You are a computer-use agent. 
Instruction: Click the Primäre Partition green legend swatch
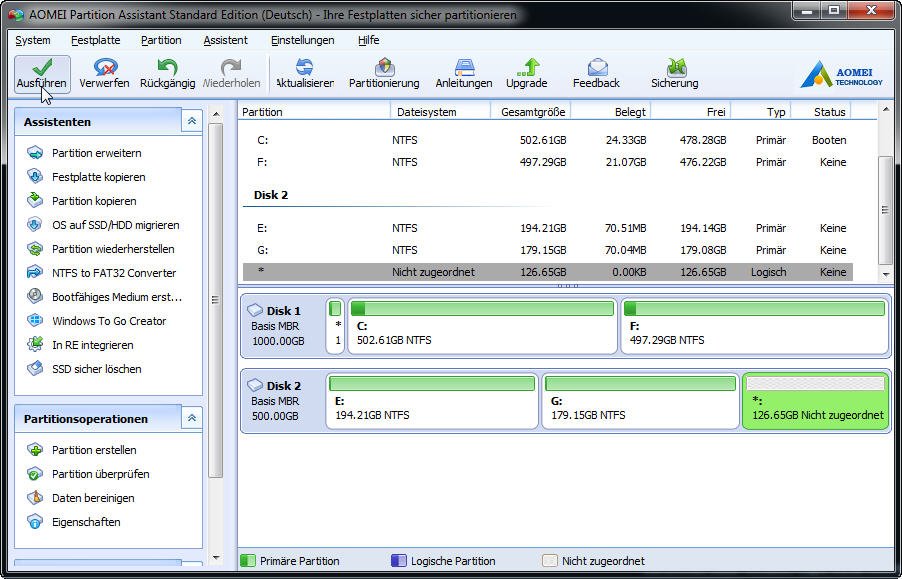point(248,561)
